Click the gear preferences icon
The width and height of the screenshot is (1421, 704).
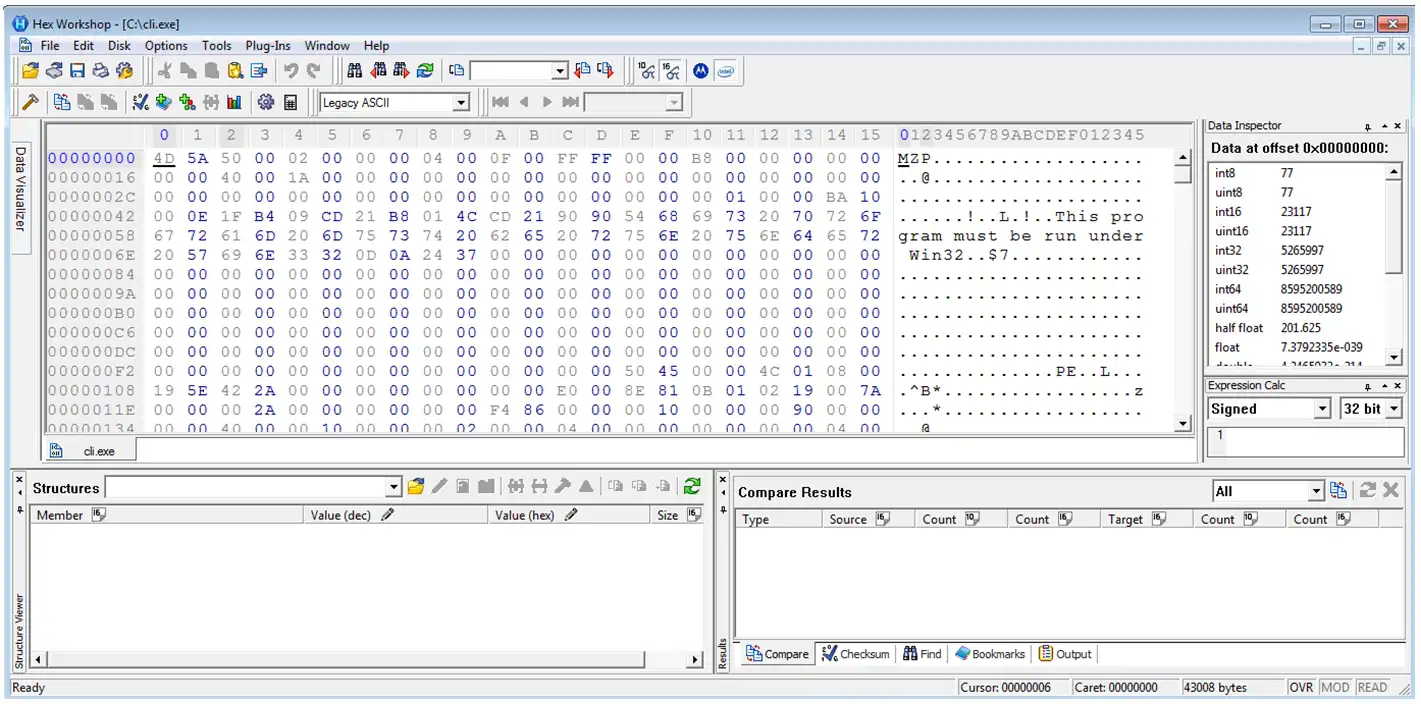(x=266, y=102)
